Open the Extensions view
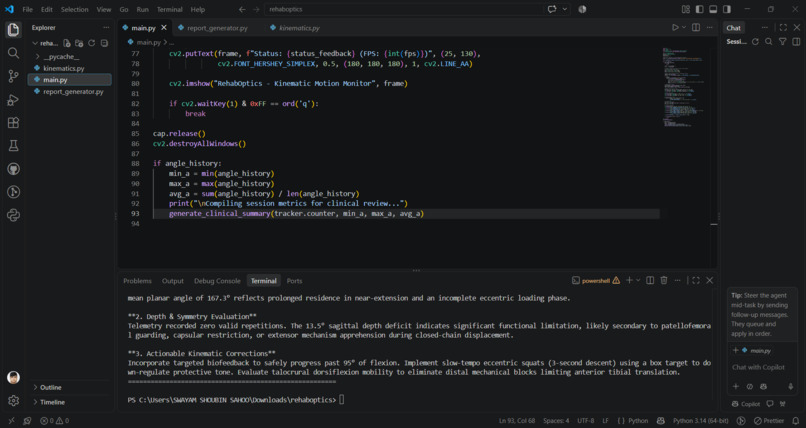The image size is (806, 428). click(13, 123)
